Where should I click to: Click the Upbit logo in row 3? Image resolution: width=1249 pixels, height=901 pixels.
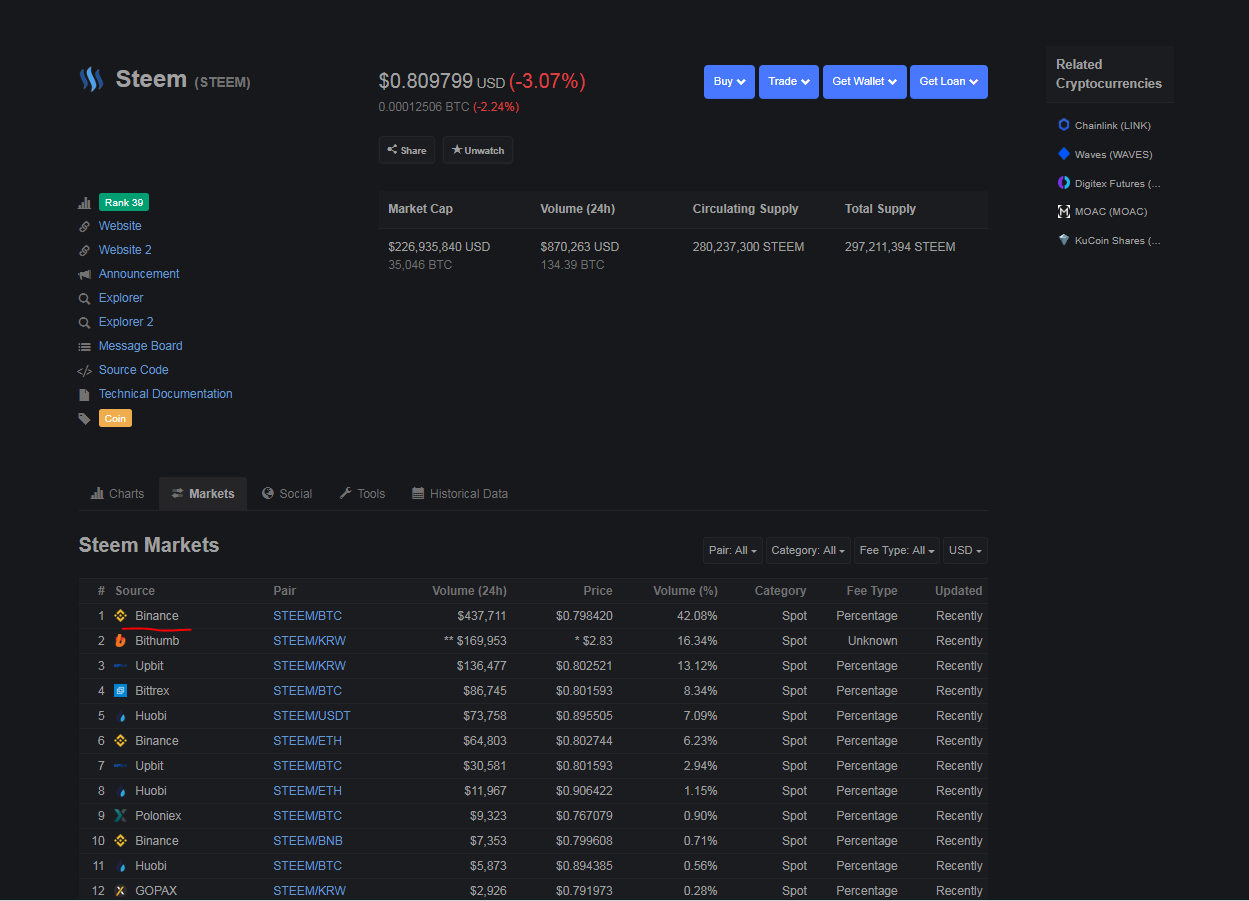pos(120,666)
